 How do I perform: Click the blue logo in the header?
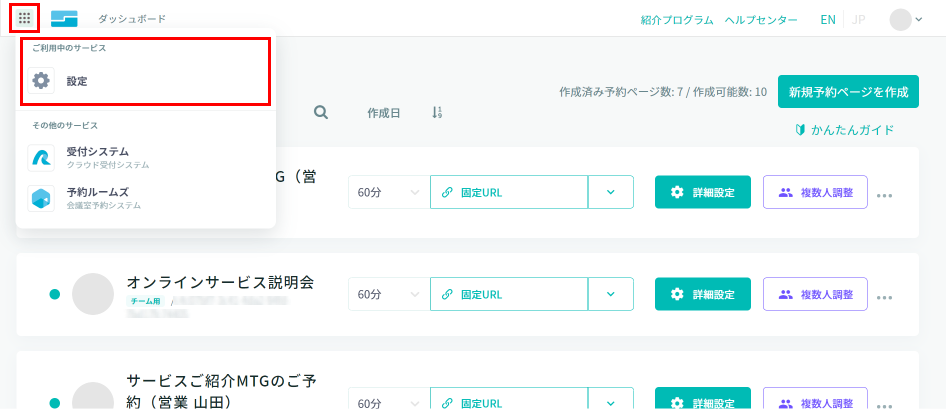65,19
